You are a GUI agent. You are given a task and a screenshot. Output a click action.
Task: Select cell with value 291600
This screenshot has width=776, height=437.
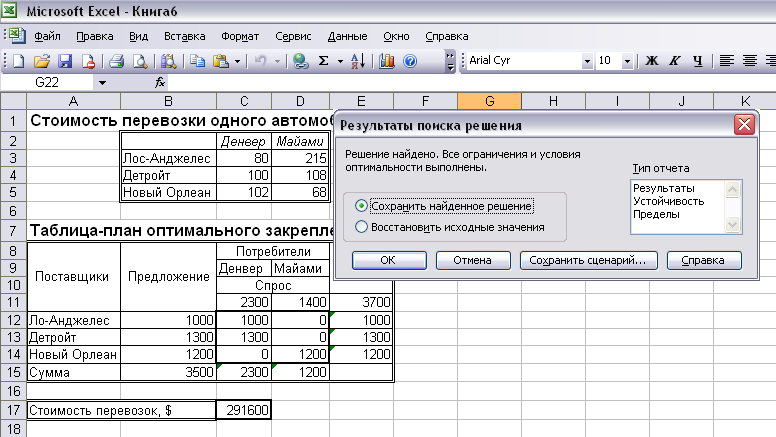243,410
